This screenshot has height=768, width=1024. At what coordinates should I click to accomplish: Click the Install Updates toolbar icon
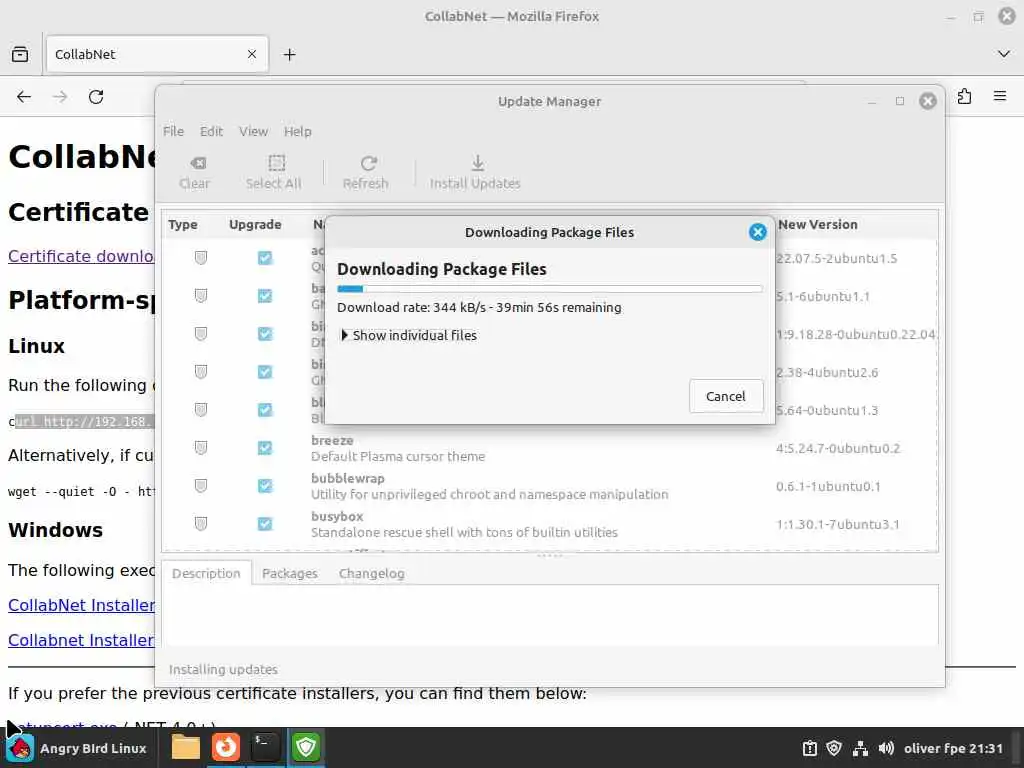click(x=475, y=172)
